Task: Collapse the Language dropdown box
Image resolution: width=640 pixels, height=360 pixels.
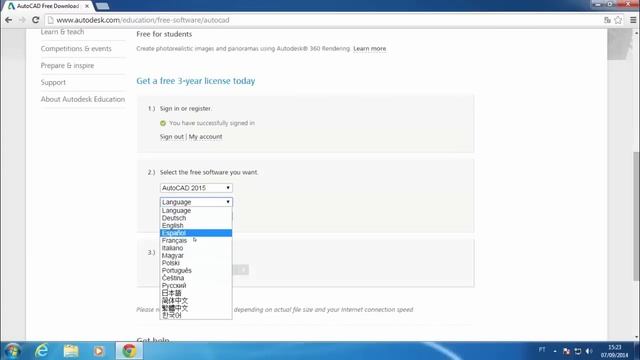Action: tap(196, 202)
